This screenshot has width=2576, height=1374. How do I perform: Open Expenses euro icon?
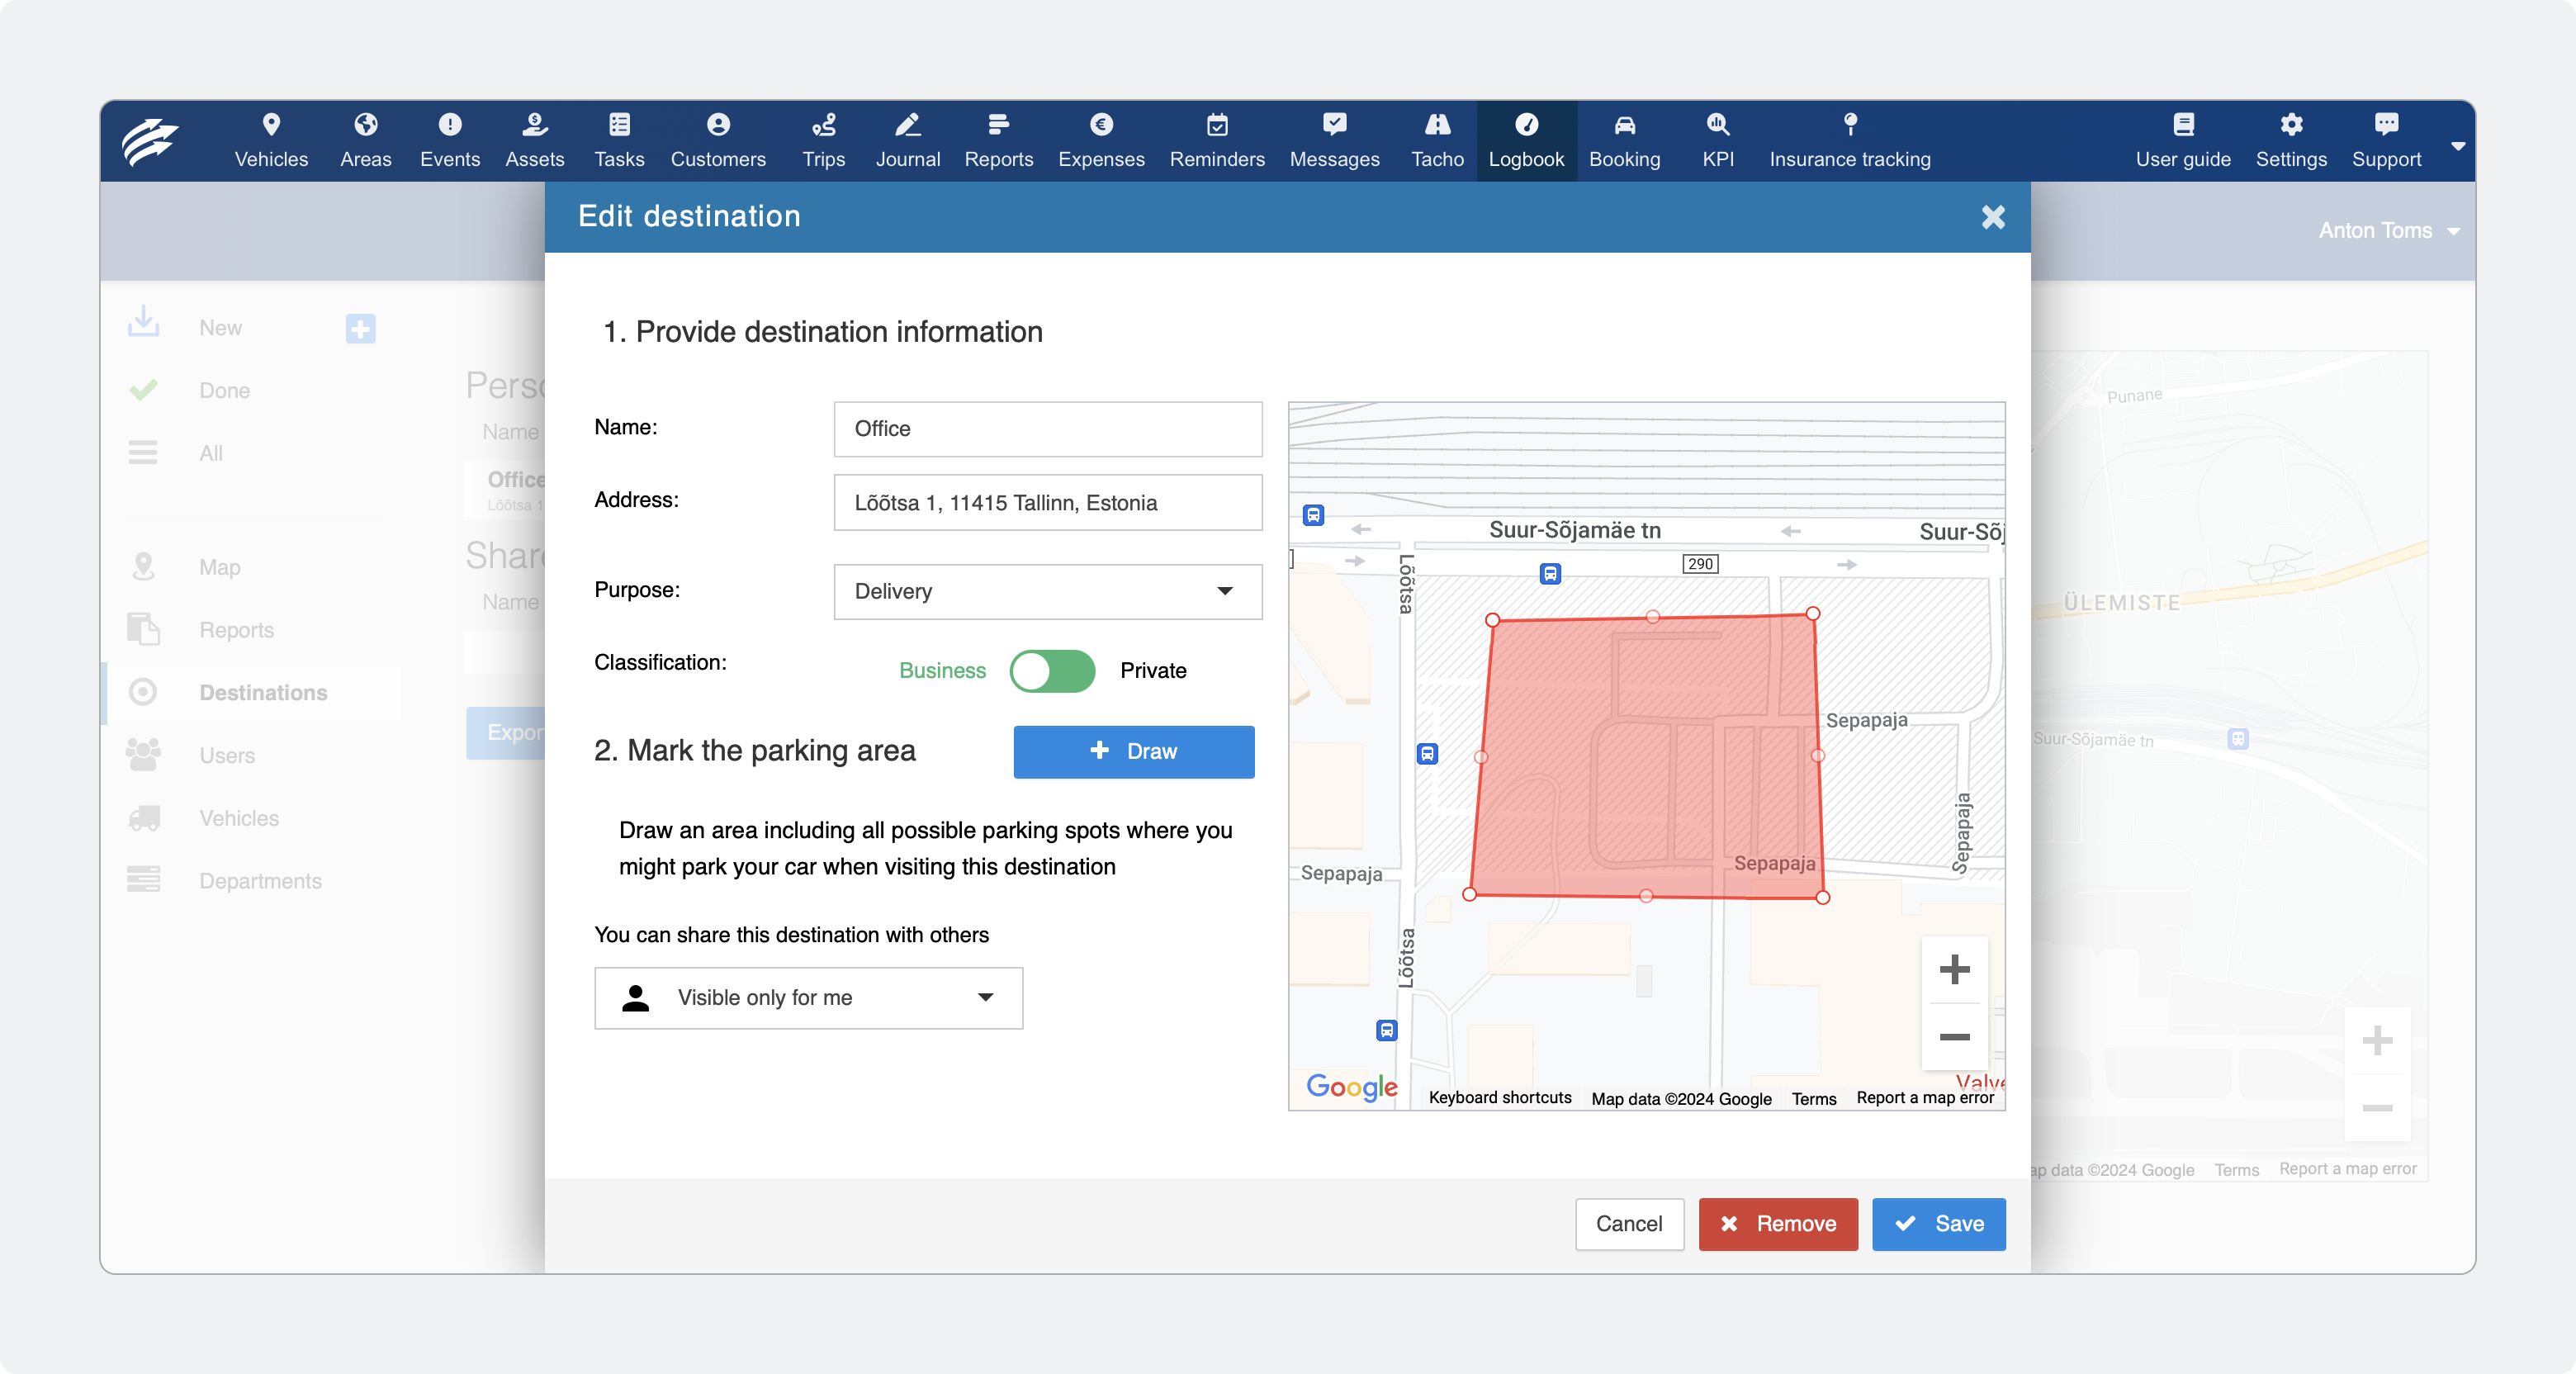pyautogui.click(x=1101, y=125)
